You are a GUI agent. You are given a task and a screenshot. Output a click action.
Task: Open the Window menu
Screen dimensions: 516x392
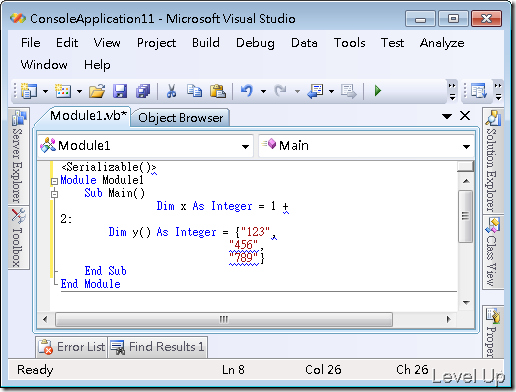tap(44, 64)
